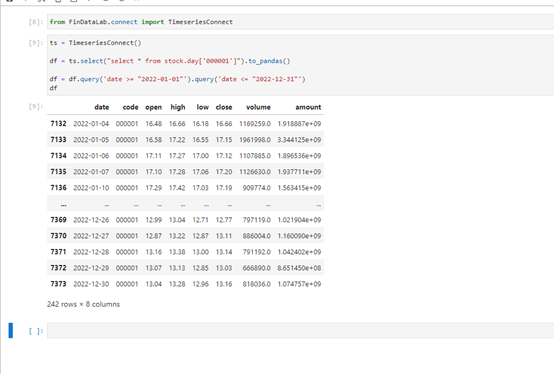Image resolution: width=554 pixels, height=374 pixels.
Task: Click the date cell 2022-12-28
Action: pos(91,252)
